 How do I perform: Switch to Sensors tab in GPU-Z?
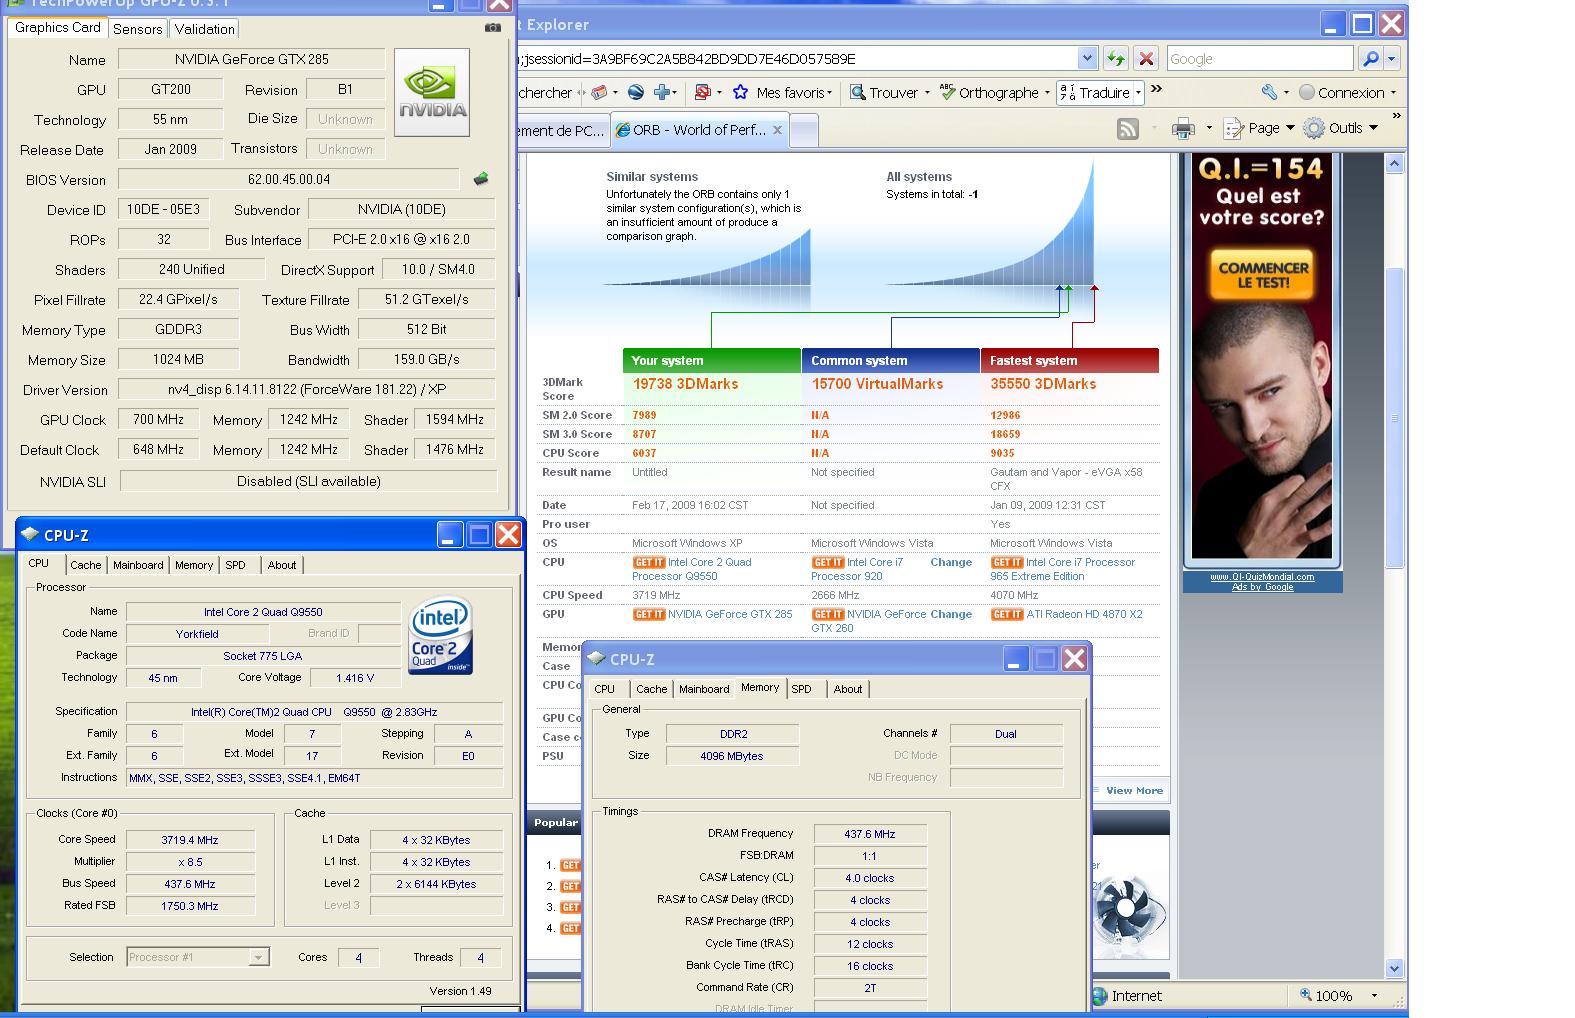coord(137,29)
